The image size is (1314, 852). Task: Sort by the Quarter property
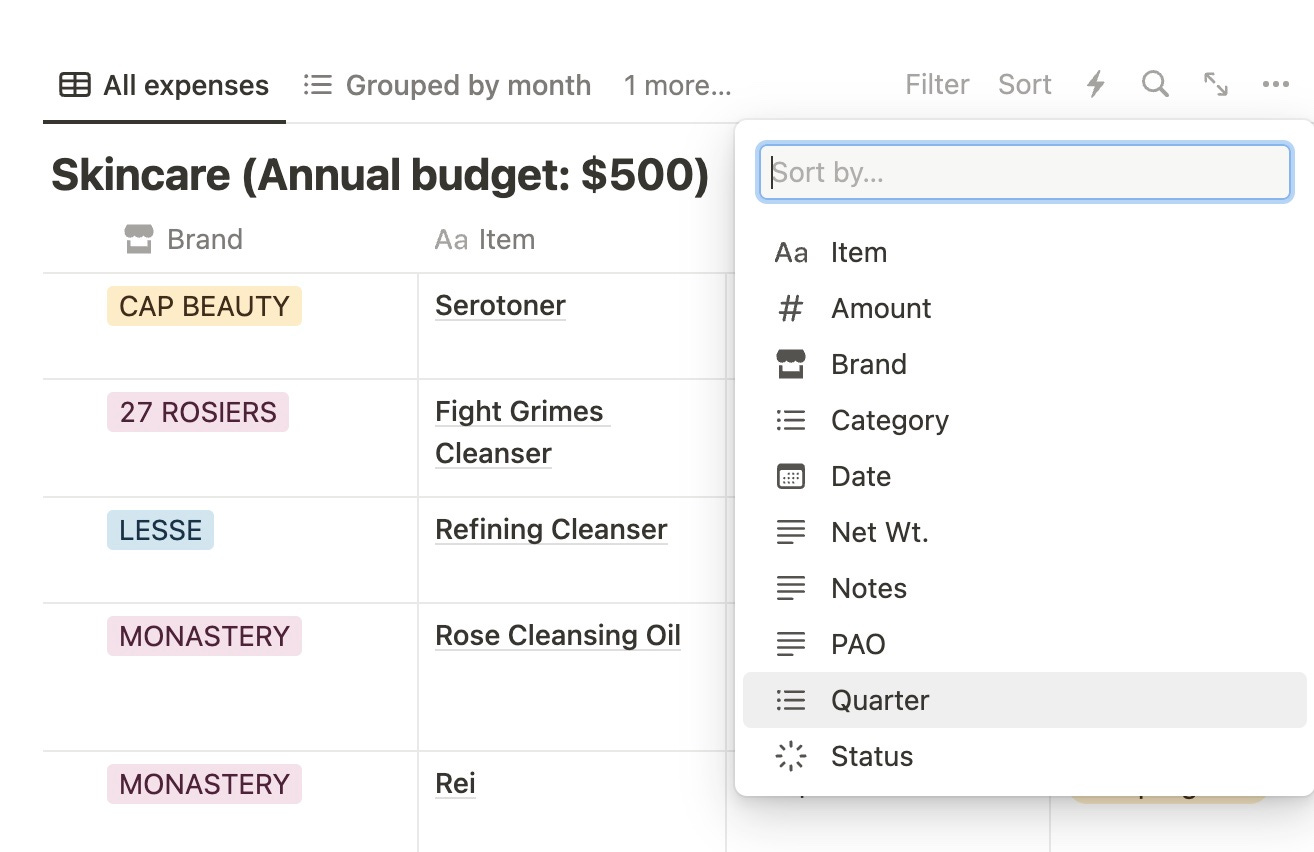click(x=1025, y=700)
